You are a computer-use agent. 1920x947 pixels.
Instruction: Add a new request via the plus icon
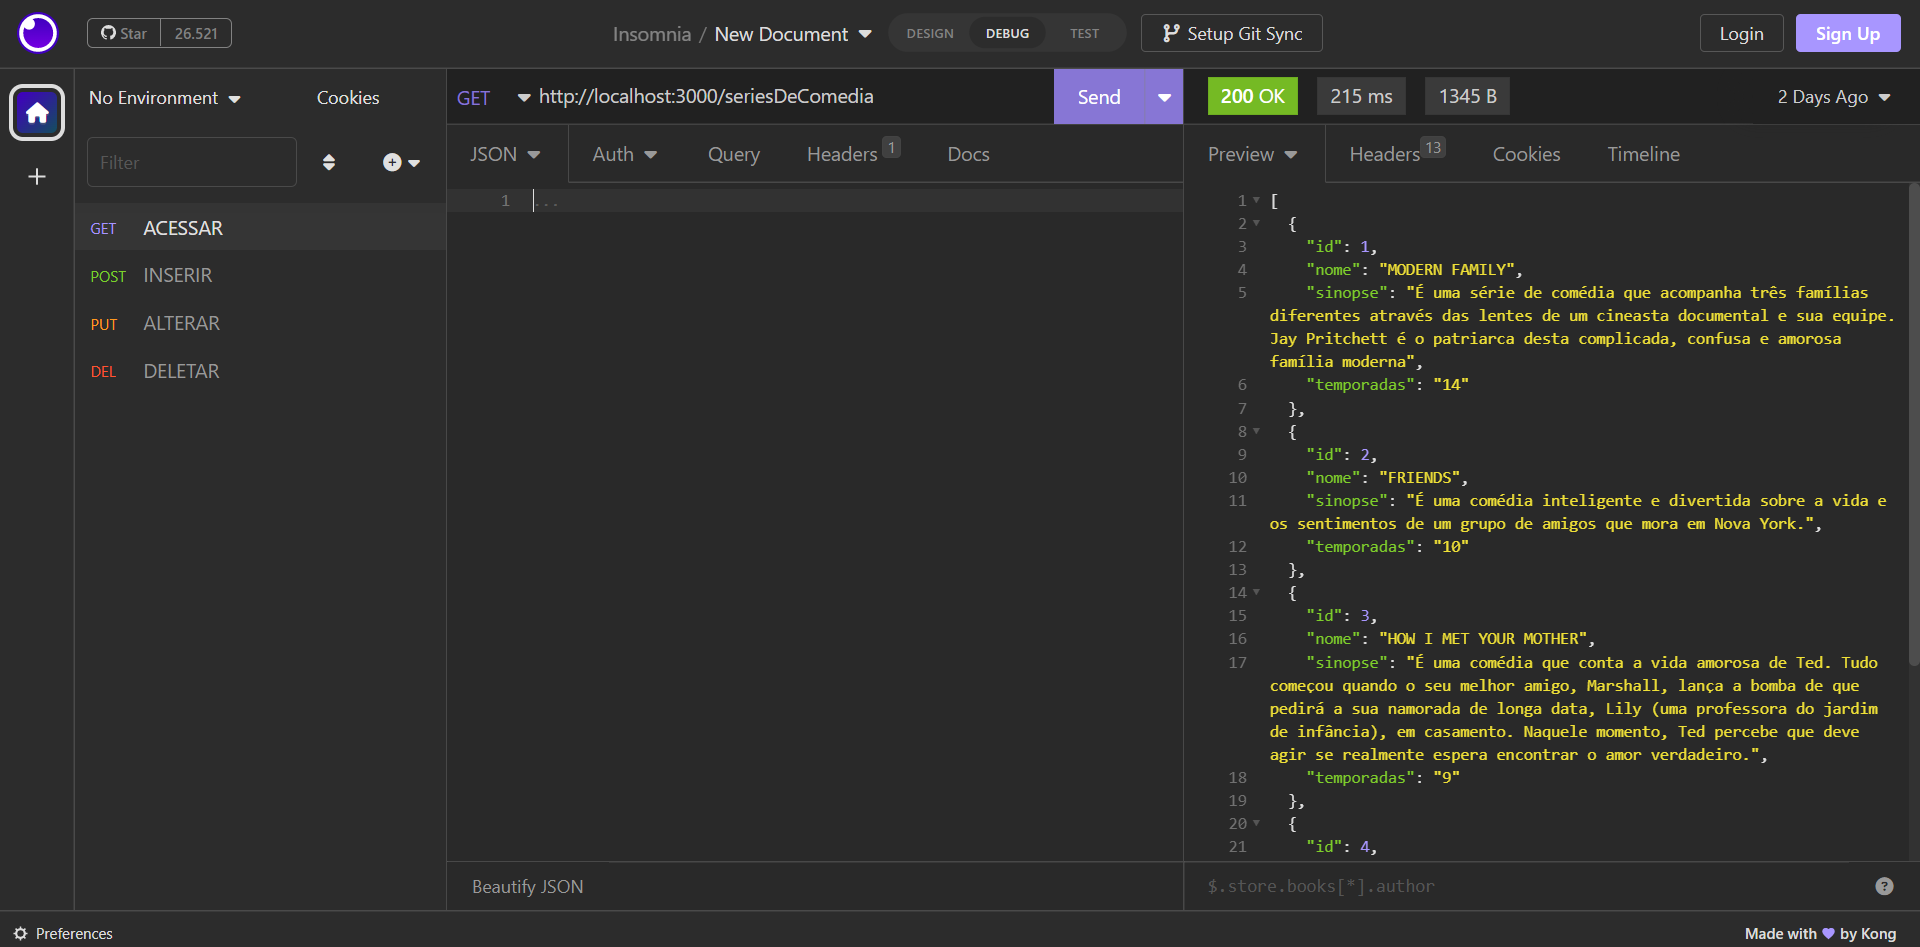coord(392,162)
